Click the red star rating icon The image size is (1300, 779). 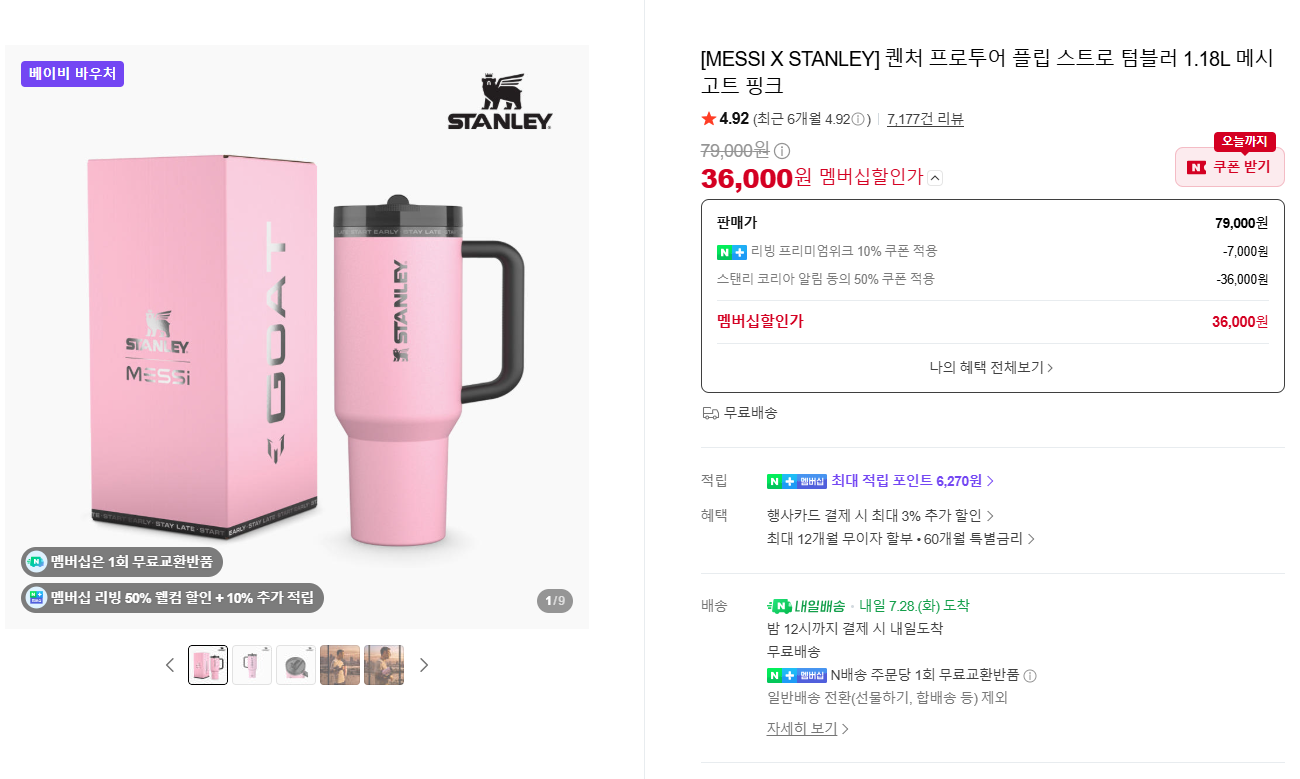(709, 119)
